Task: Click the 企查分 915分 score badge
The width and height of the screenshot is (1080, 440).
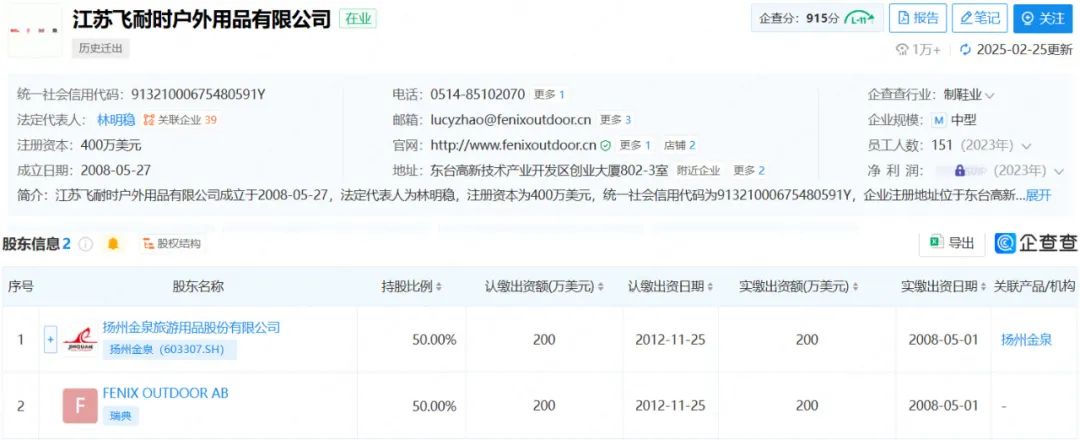Action: (817, 19)
